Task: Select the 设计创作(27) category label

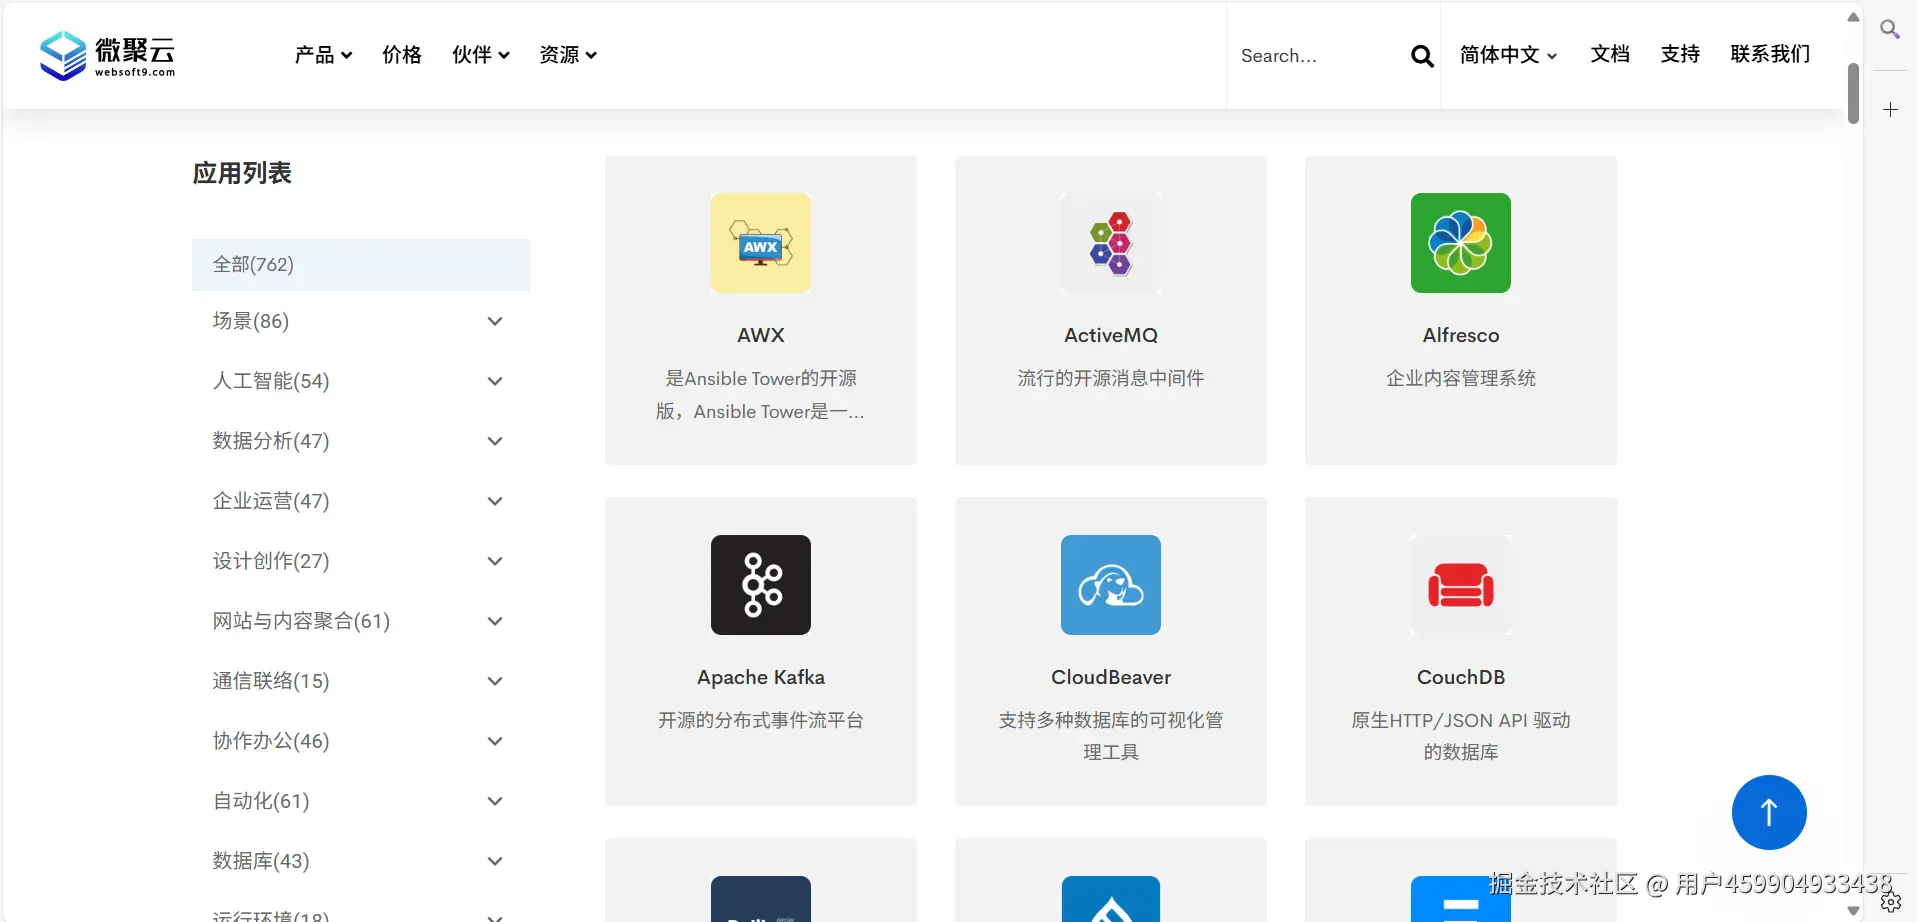Action: coord(271,561)
